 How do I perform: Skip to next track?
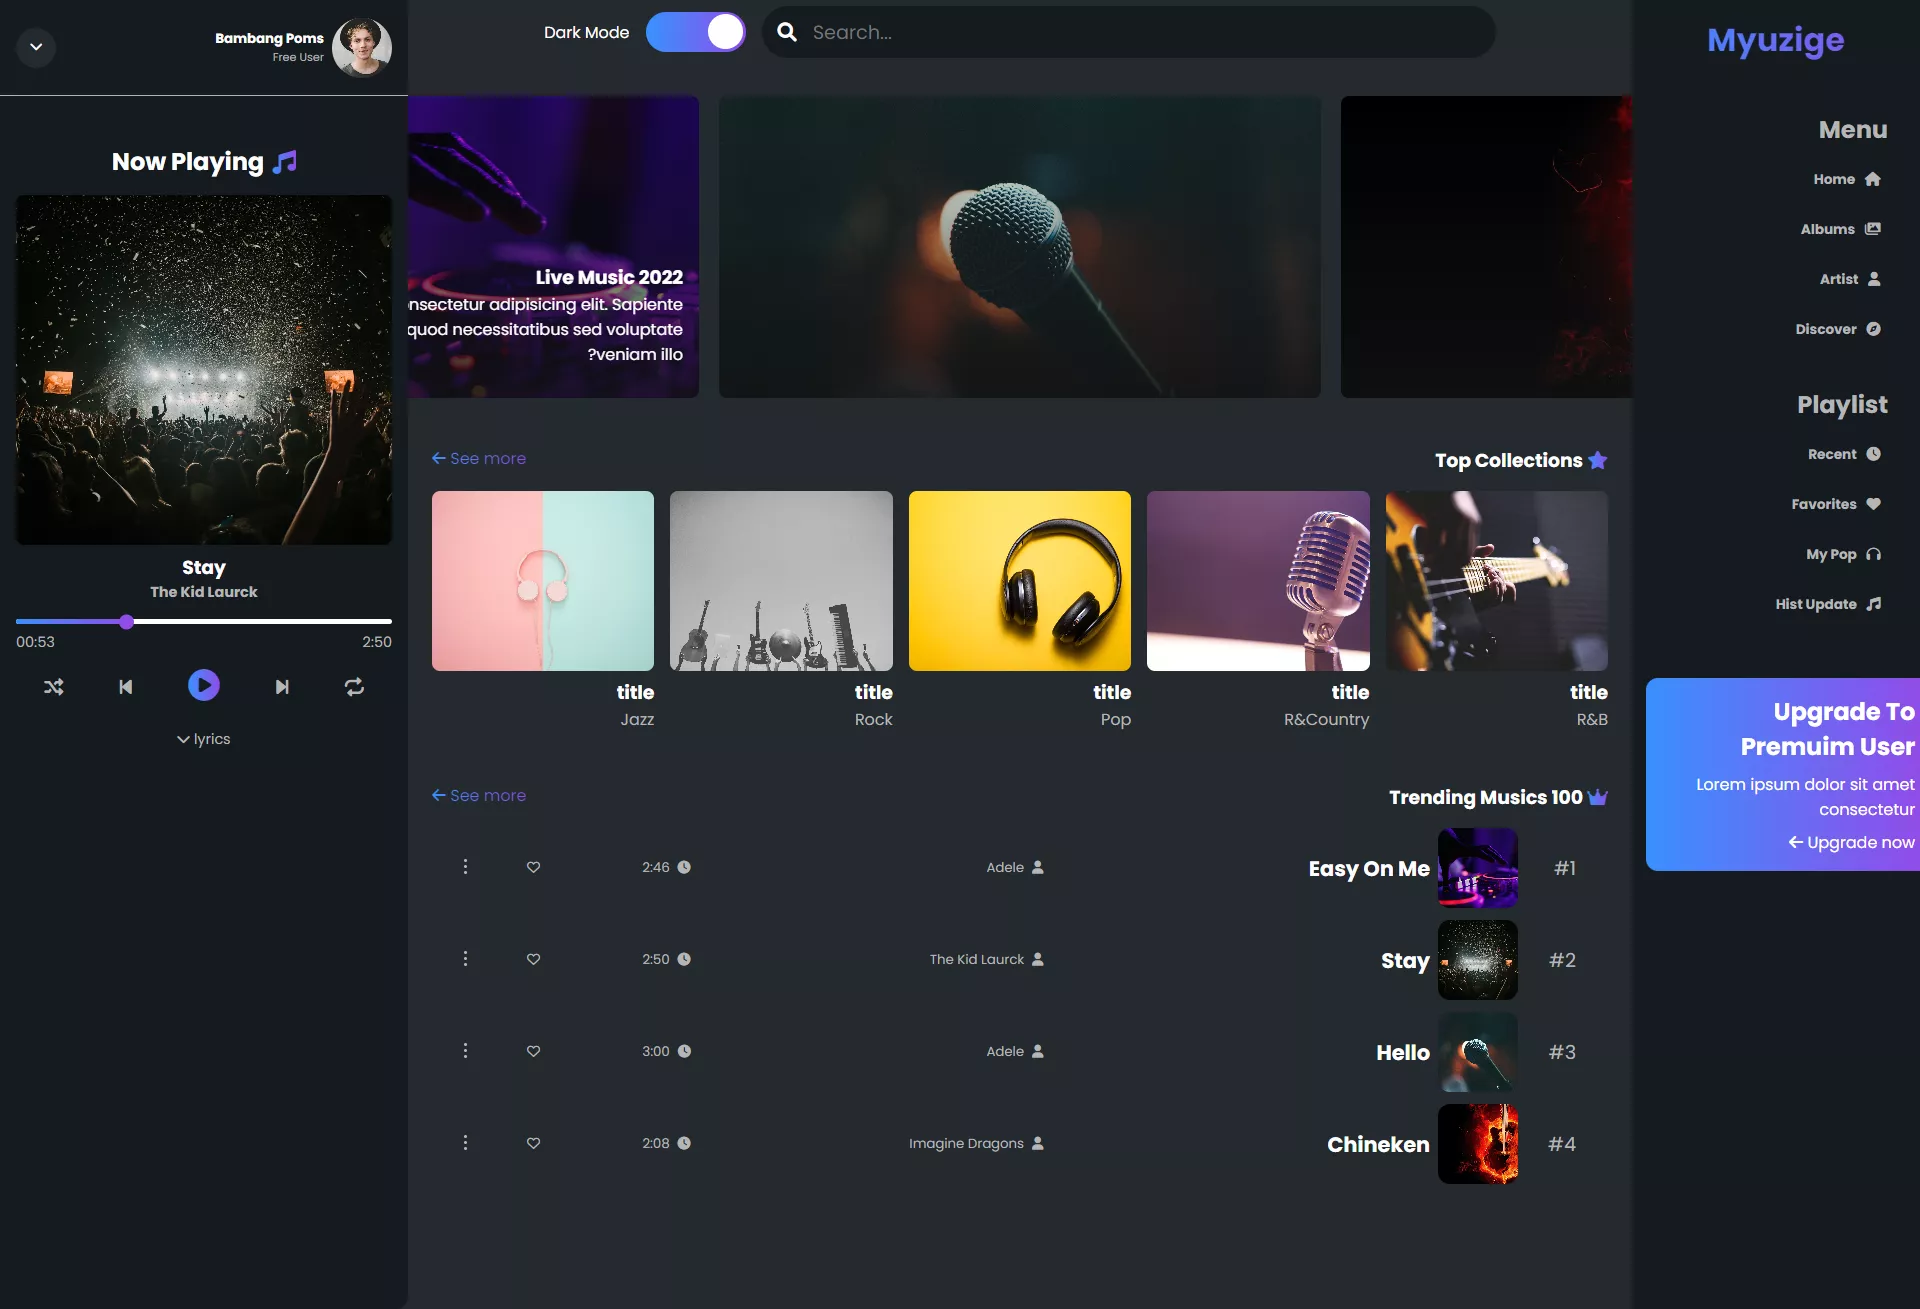(x=282, y=687)
